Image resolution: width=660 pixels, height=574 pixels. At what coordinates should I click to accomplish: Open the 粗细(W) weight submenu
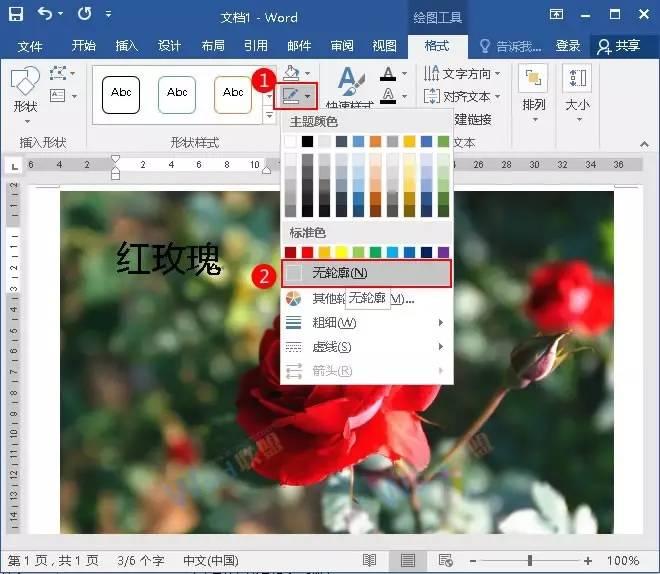pos(367,323)
